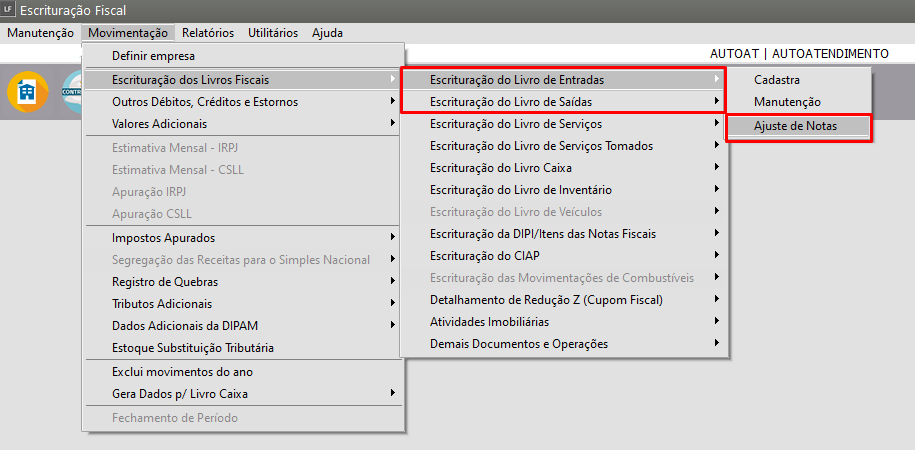Screen dimensions: 915x450
Task: Select Exclui movimentos do ano
Action: pos(182,371)
